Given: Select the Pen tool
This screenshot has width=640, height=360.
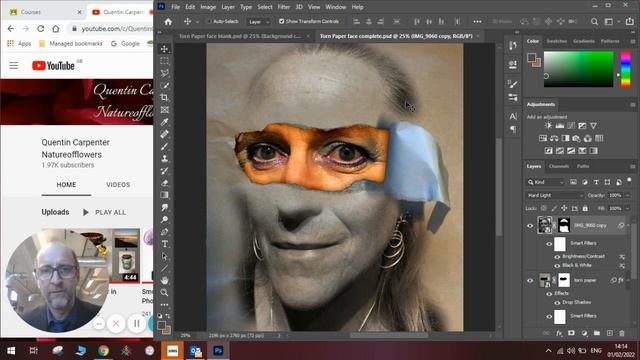Looking at the screenshot, I should tap(164, 232).
